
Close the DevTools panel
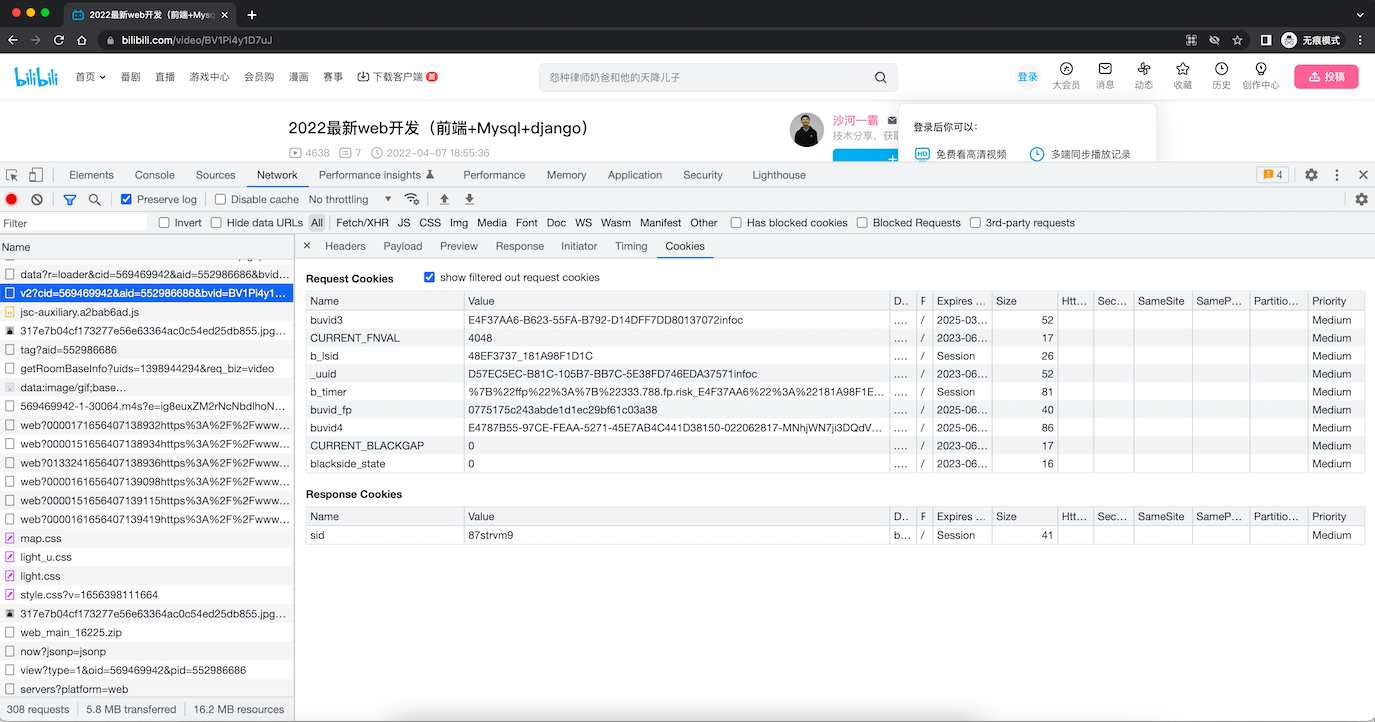[1363, 175]
